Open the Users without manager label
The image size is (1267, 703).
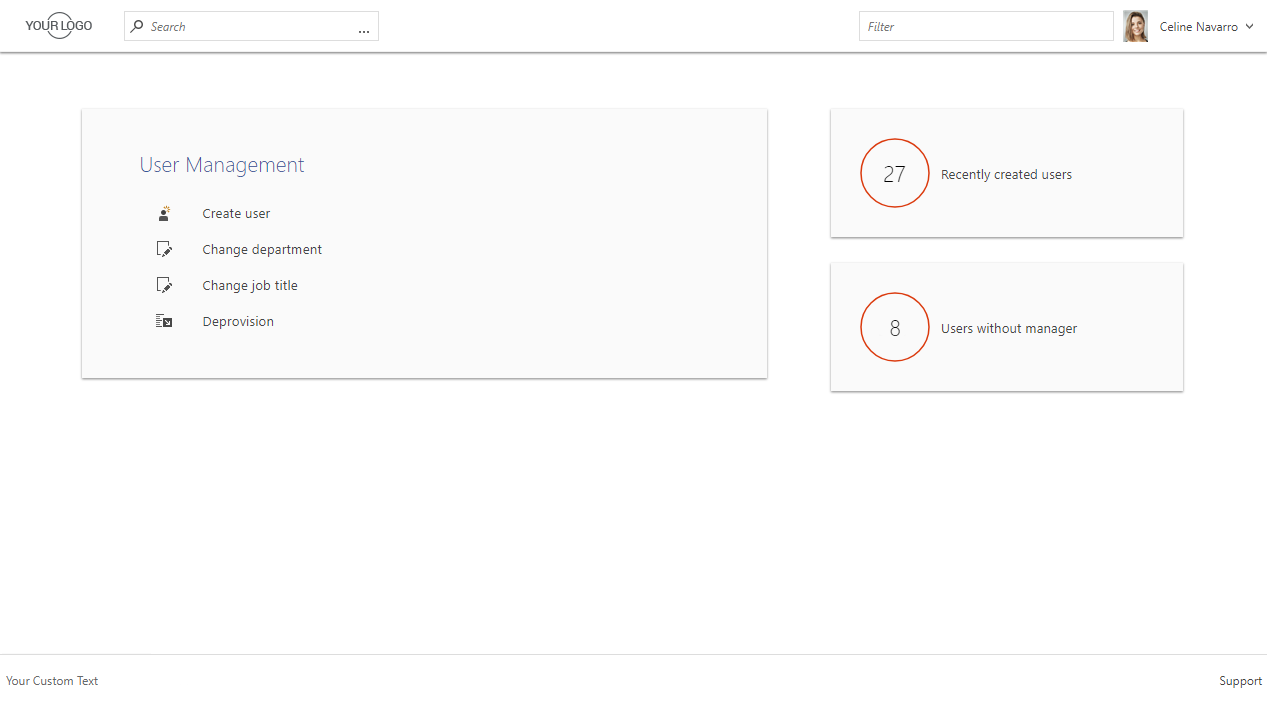tap(1009, 328)
